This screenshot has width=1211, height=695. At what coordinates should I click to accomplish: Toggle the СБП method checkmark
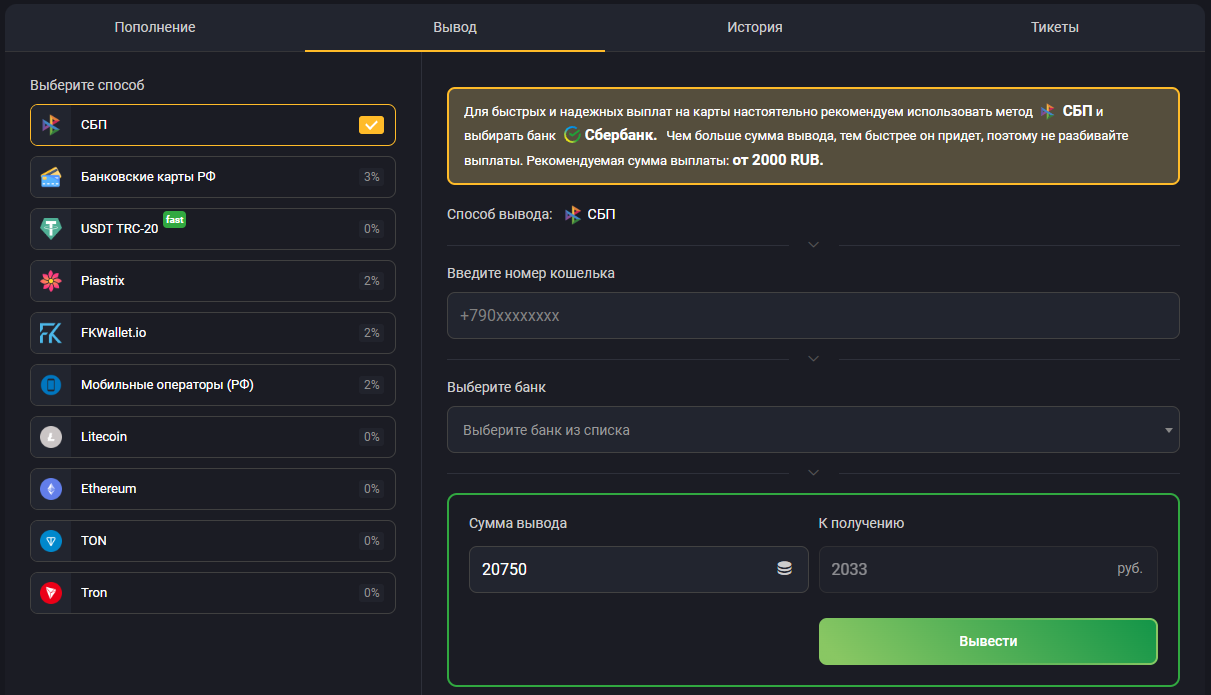[x=371, y=125]
